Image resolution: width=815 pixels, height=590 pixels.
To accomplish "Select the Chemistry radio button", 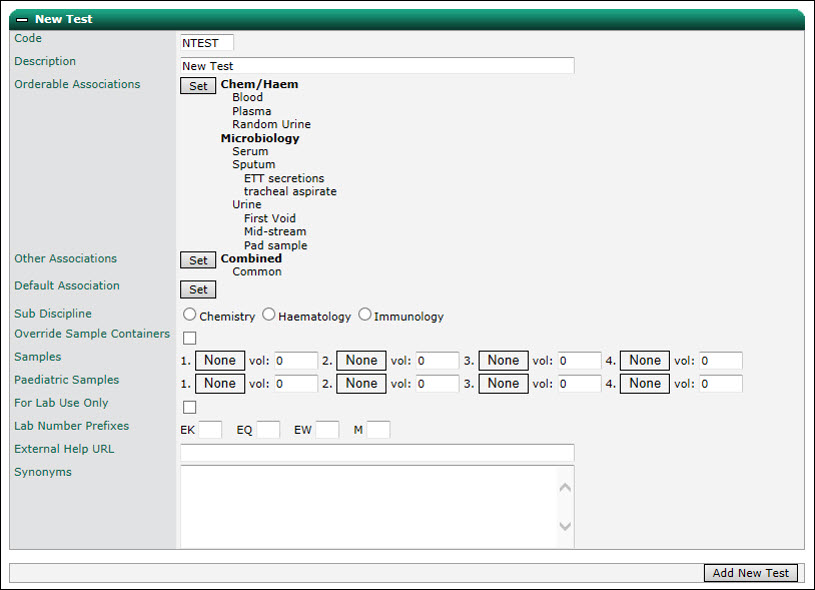I will 189,314.
